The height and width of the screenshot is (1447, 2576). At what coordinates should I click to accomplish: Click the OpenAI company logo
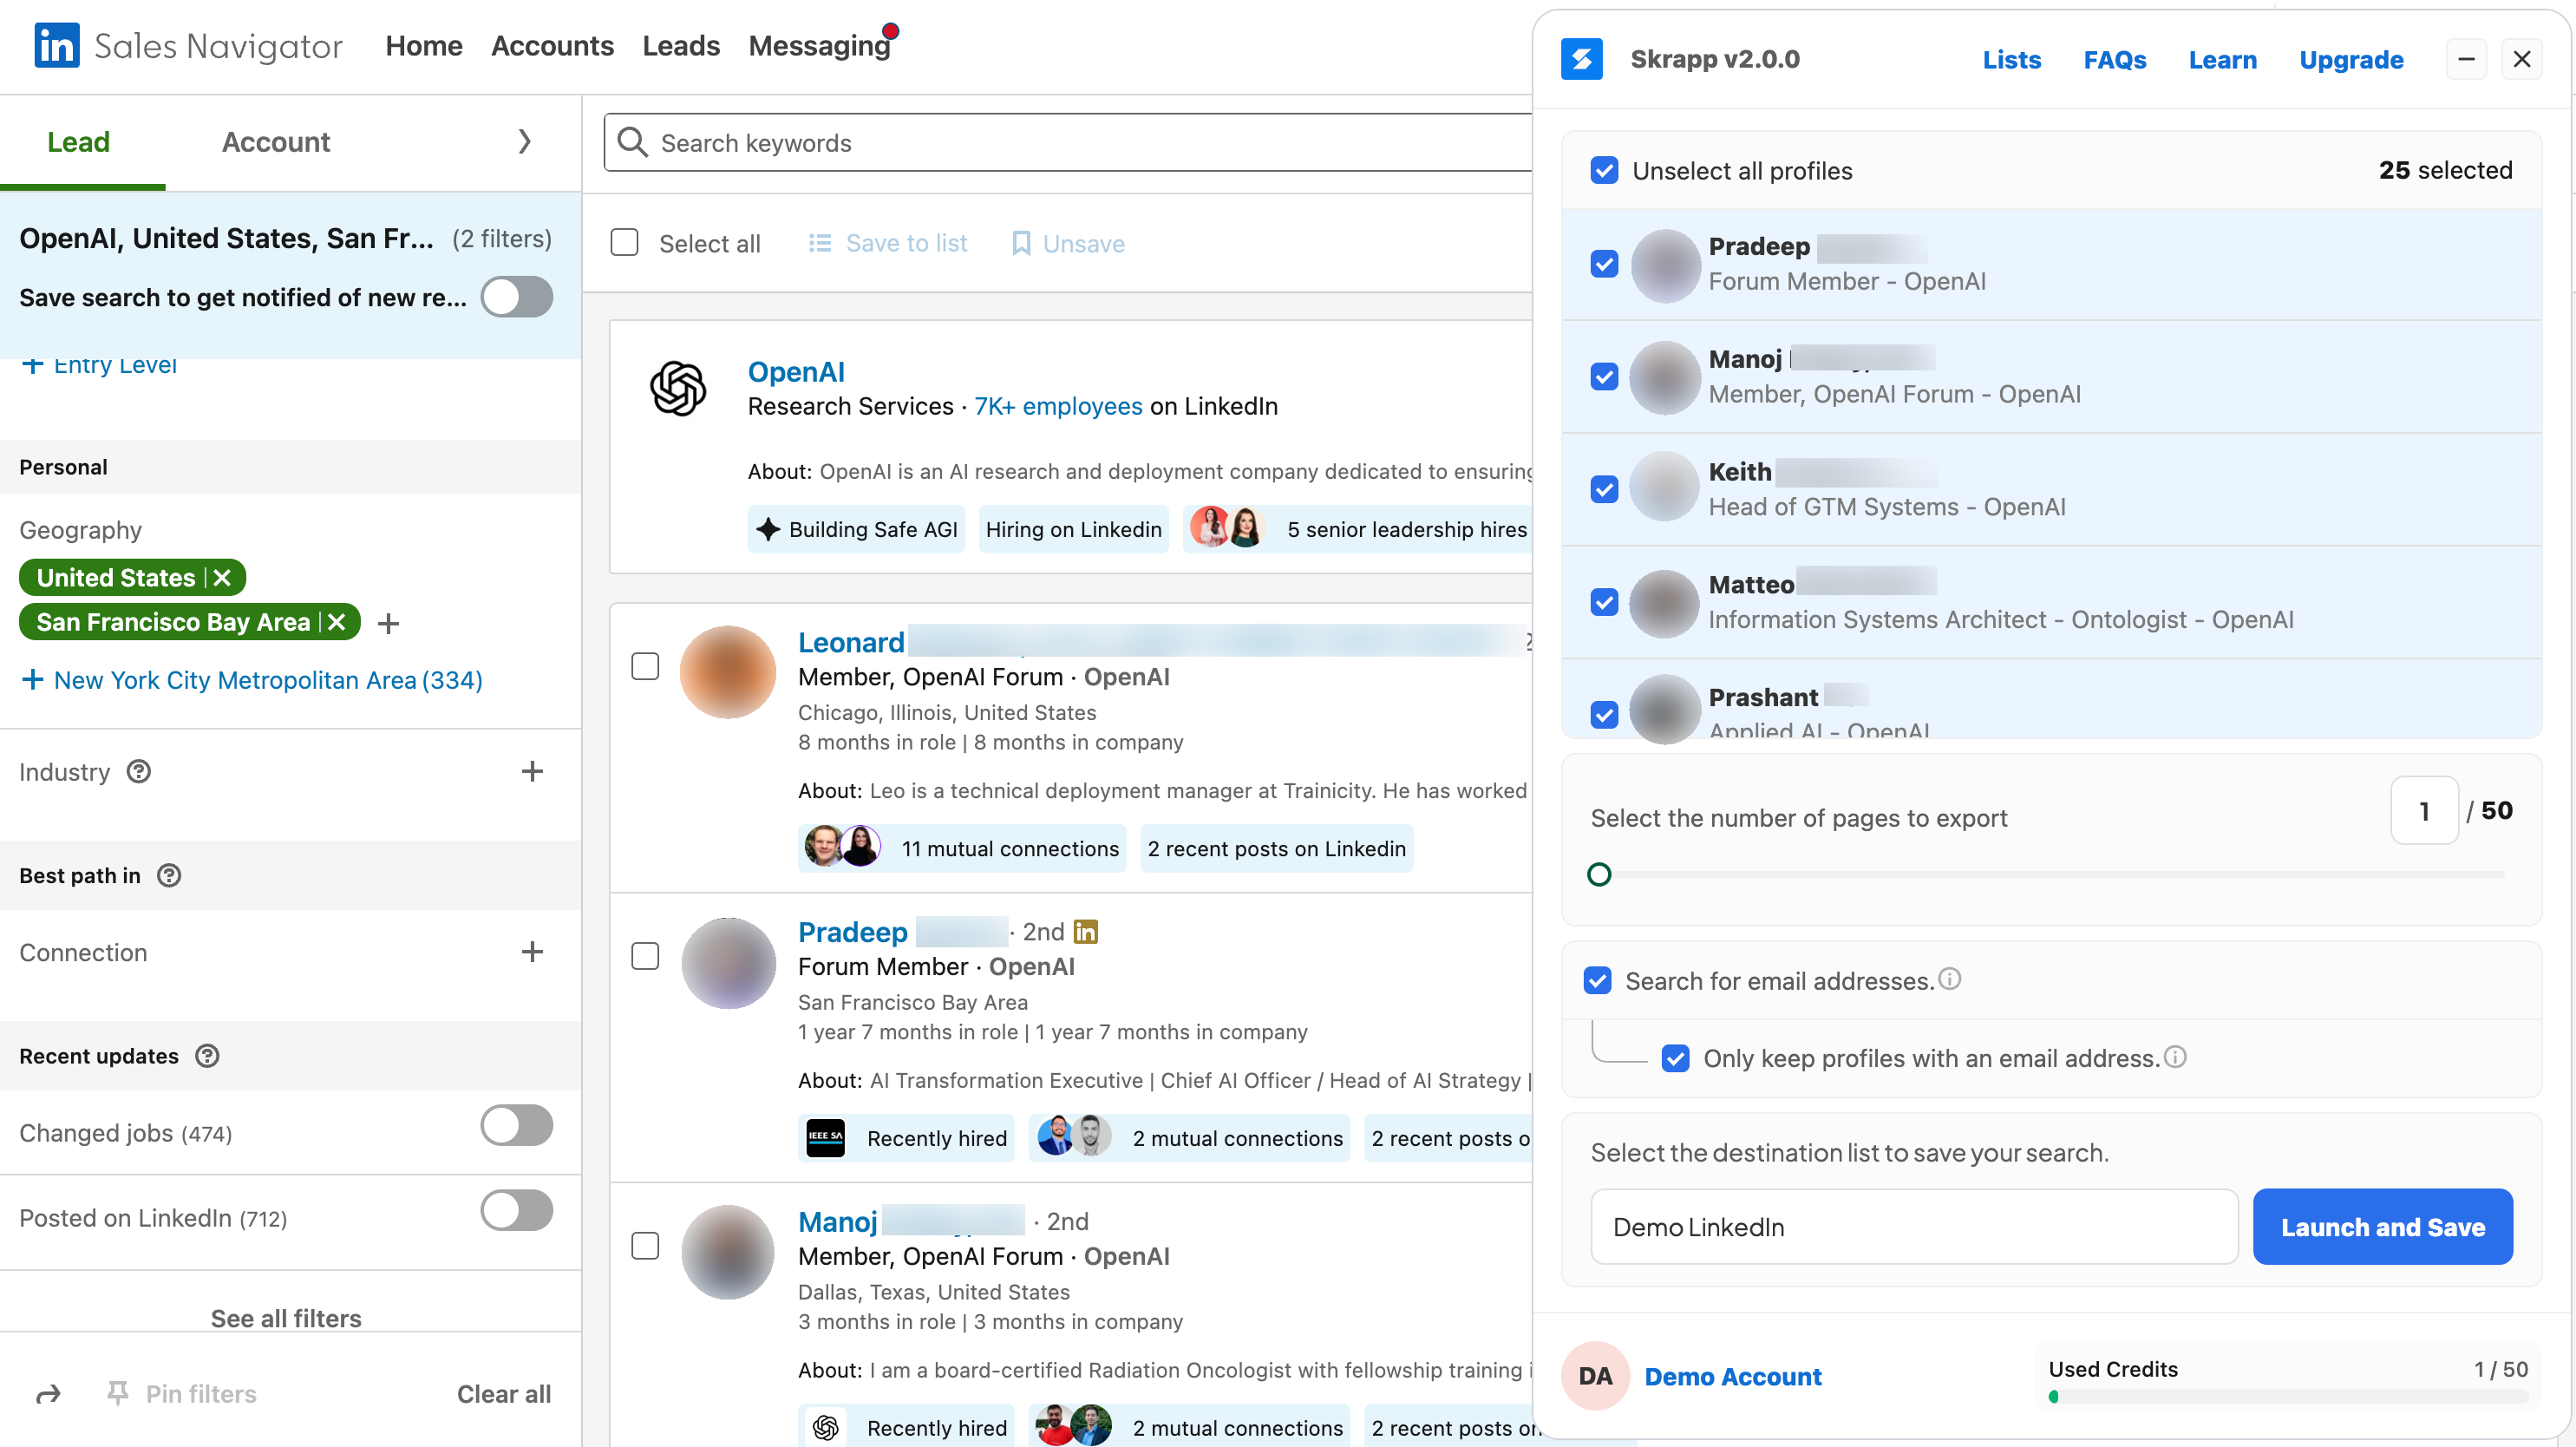pyautogui.click(x=678, y=388)
